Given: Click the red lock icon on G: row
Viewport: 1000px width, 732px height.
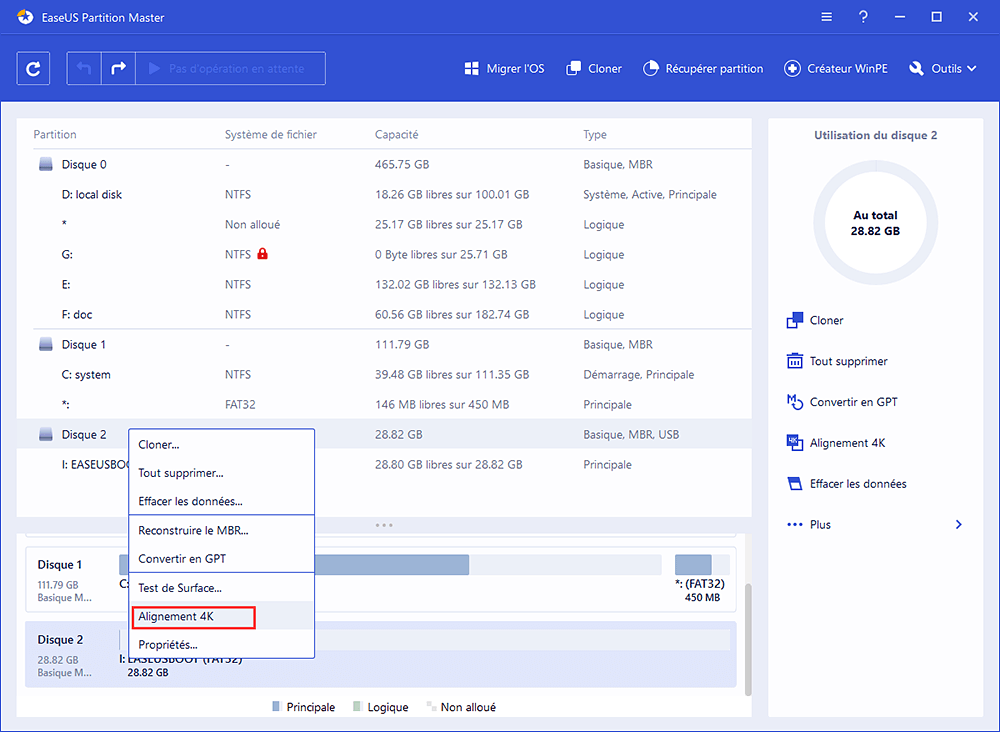Looking at the screenshot, I should (262, 254).
